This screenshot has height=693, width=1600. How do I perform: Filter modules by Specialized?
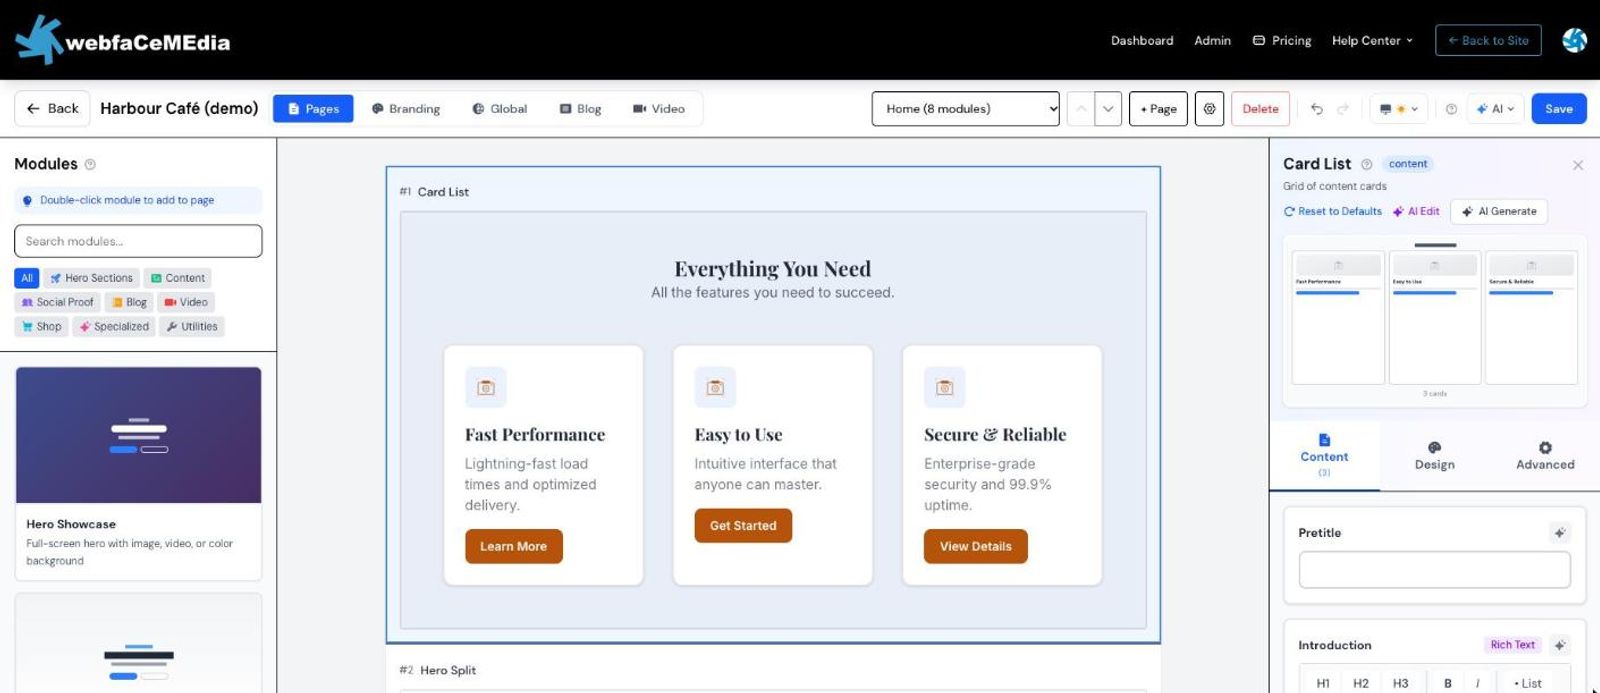point(114,326)
